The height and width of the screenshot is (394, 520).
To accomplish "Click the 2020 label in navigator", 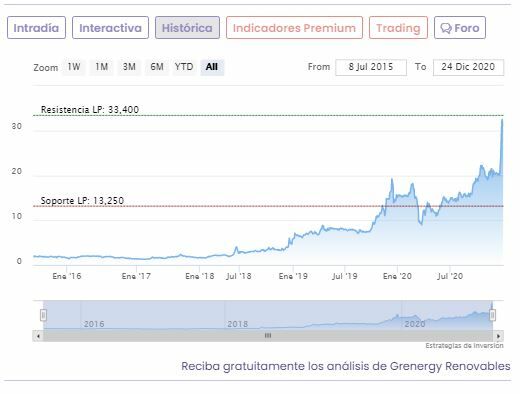I will [x=415, y=324].
